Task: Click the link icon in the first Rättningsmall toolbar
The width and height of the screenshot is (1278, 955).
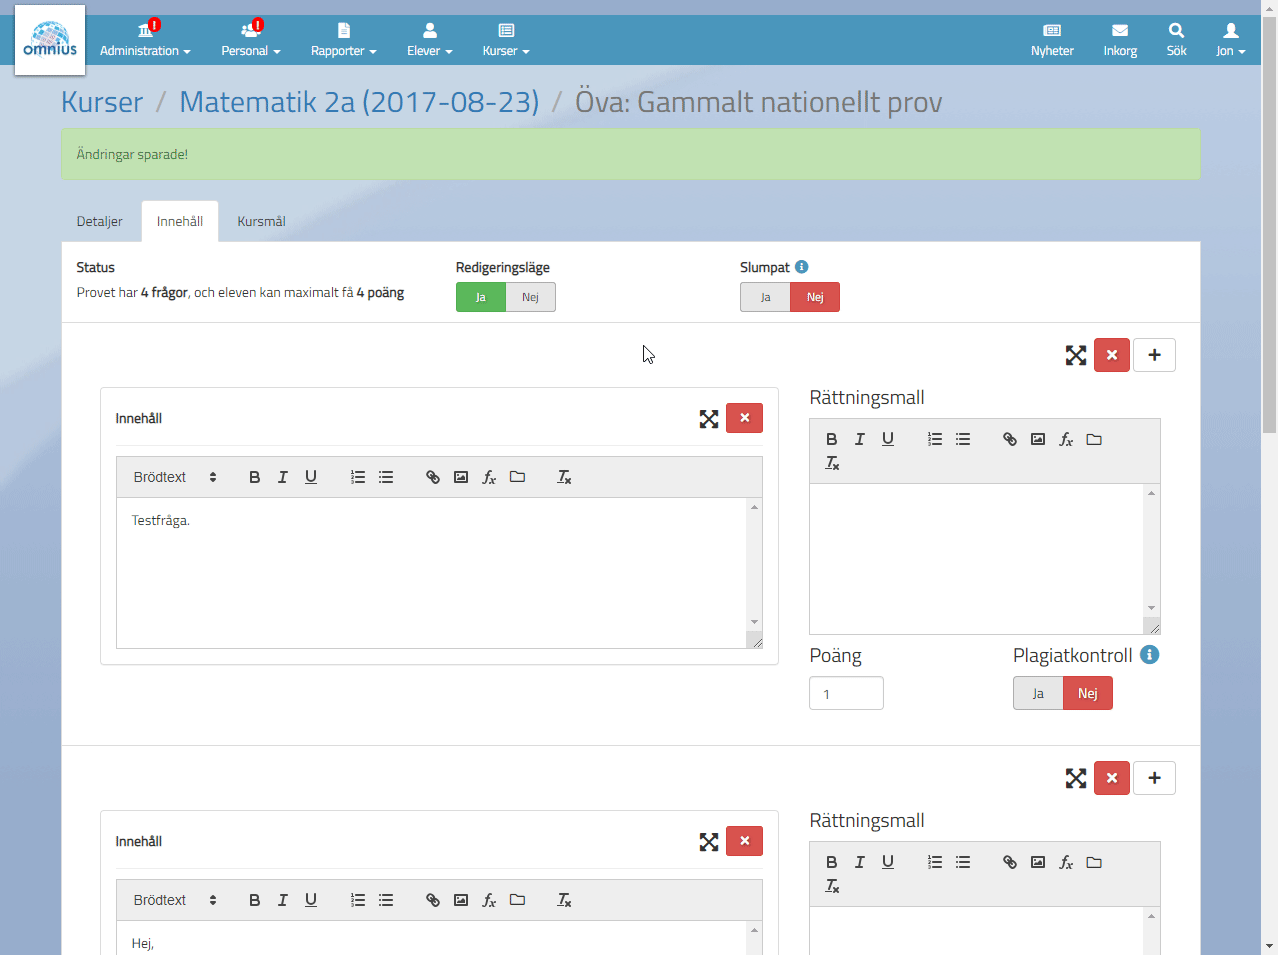Action: click(x=1010, y=439)
